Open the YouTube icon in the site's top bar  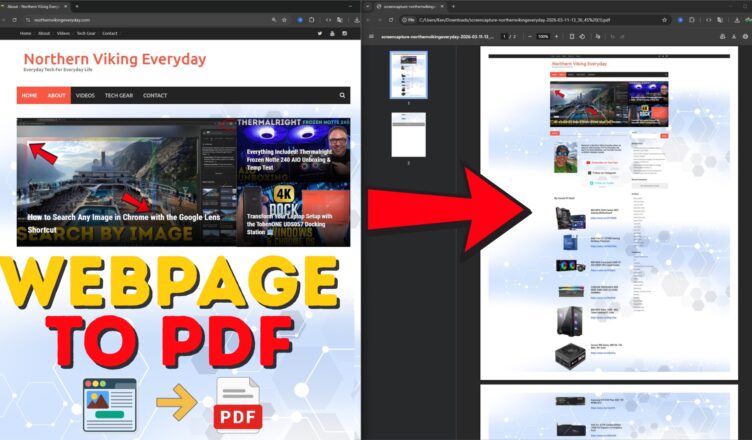[332, 34]
